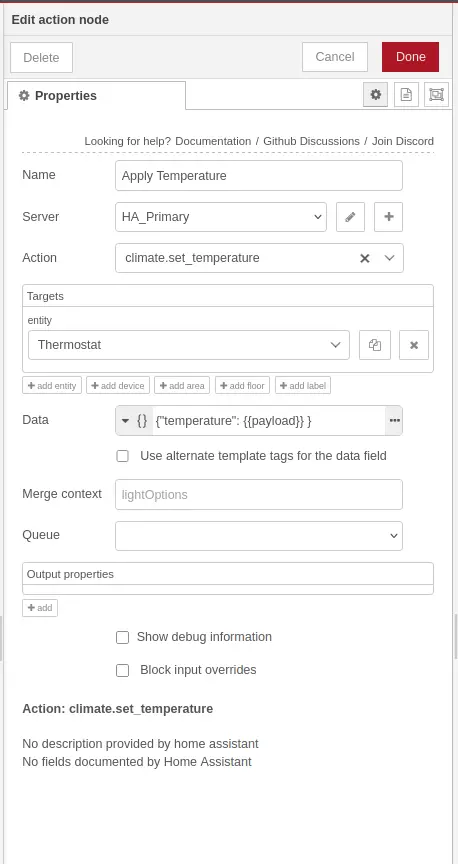Click No description provided by home assistant text
Viewport: 458px width, 864px height.
coord(140,744)
